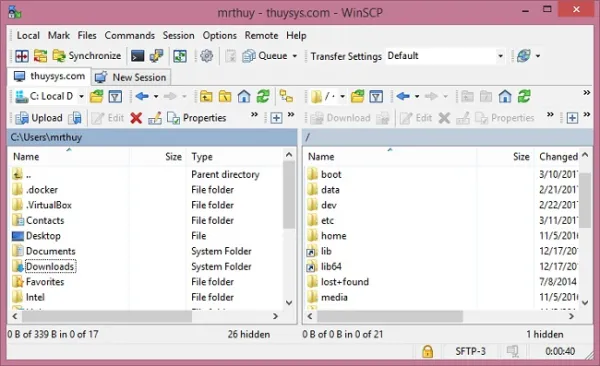Image resolution: width=600 pixels, height=366 pixels.
Task: Click the Synchronize button
Action: 87,56
